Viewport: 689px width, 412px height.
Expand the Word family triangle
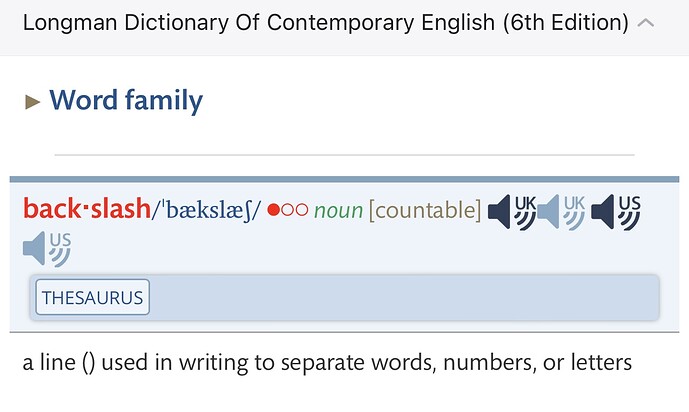point(33,101)
